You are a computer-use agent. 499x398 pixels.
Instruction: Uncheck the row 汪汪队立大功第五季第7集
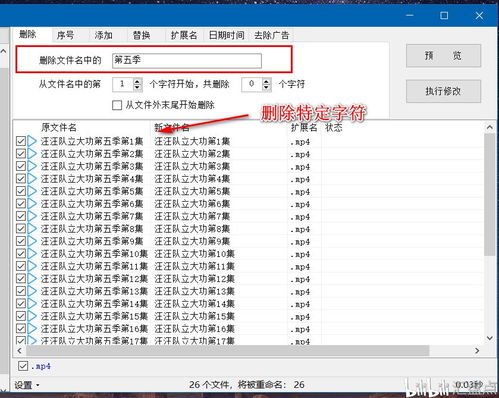(x=21, y=216)
